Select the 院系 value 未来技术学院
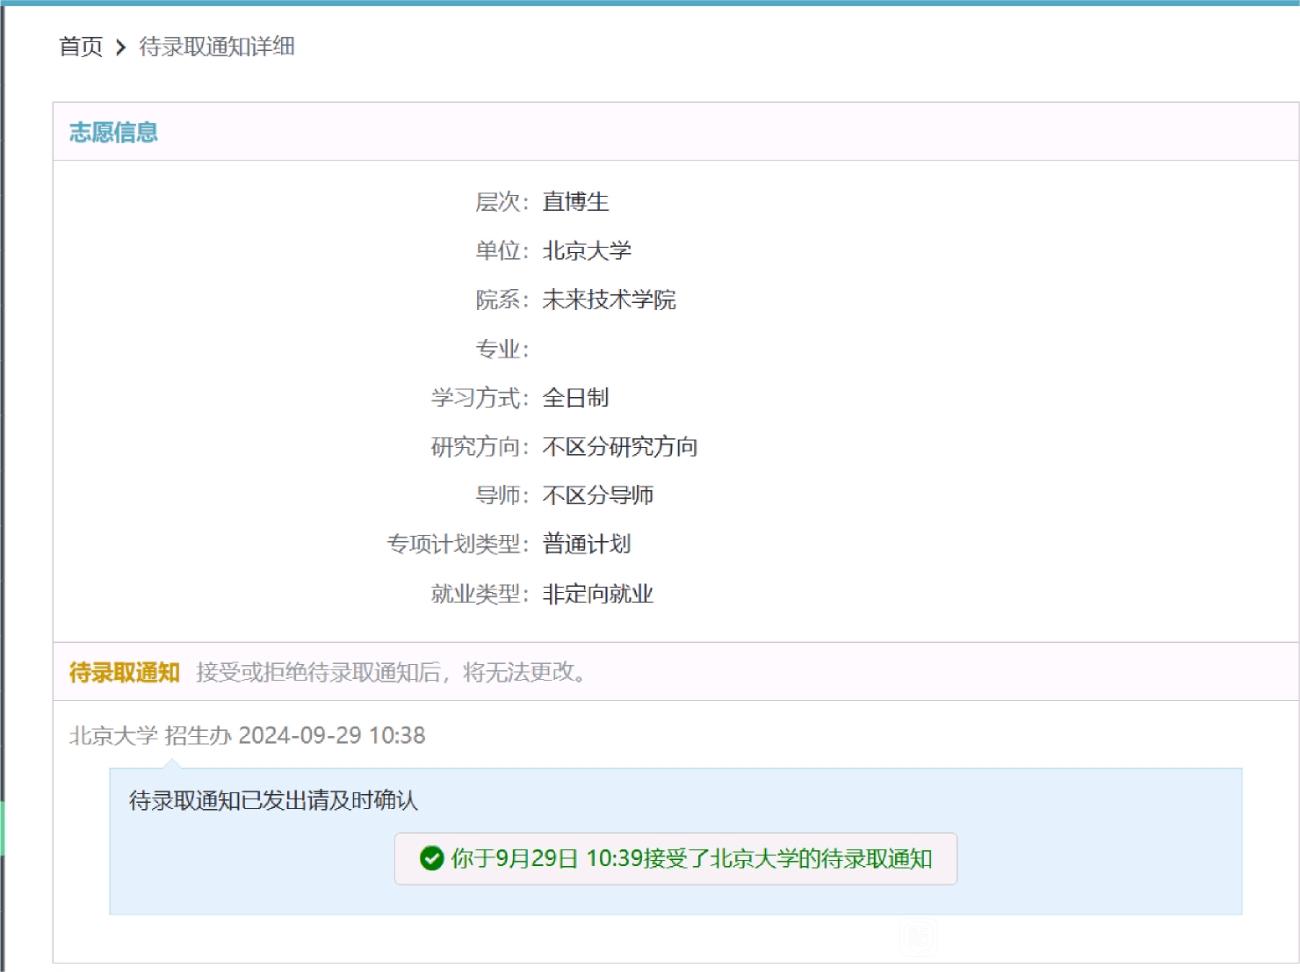This screenshot has height=972, width=1300. pos(609,300)
